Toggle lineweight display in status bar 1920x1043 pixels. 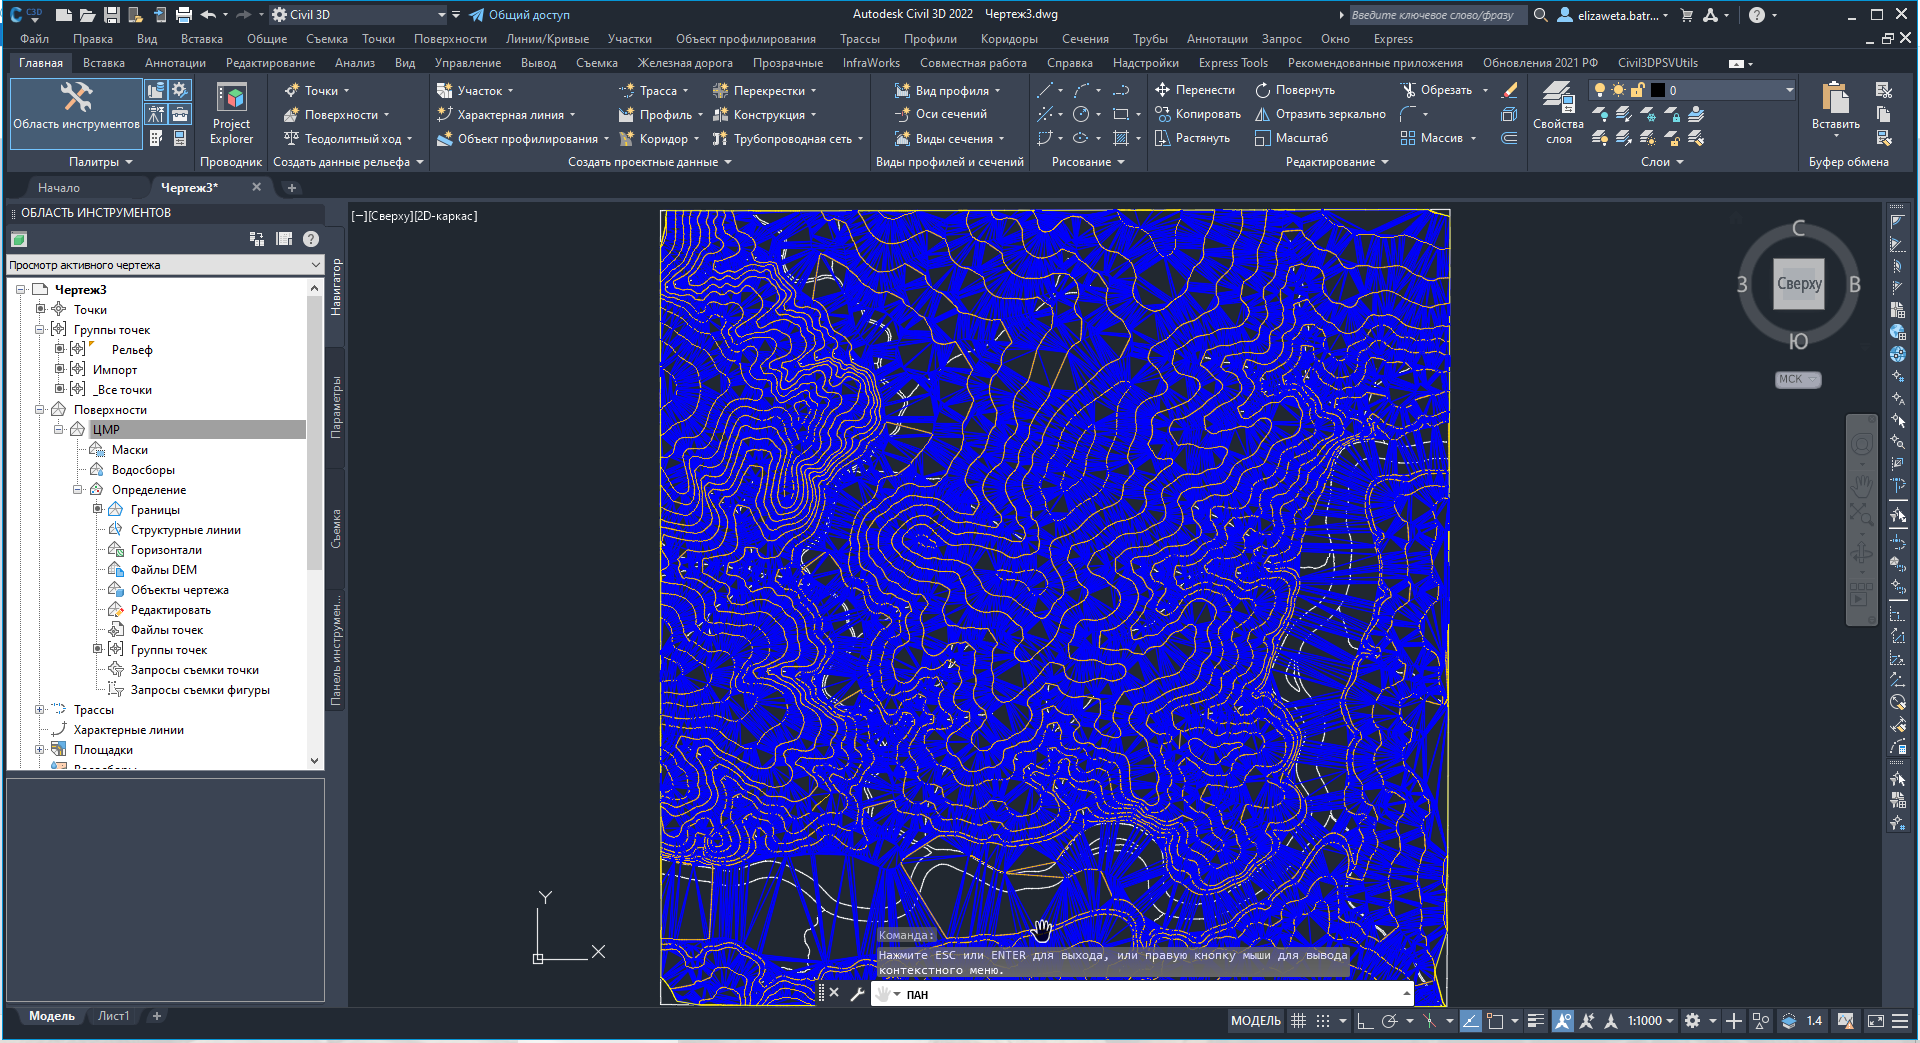(x=1536, y=1021)
